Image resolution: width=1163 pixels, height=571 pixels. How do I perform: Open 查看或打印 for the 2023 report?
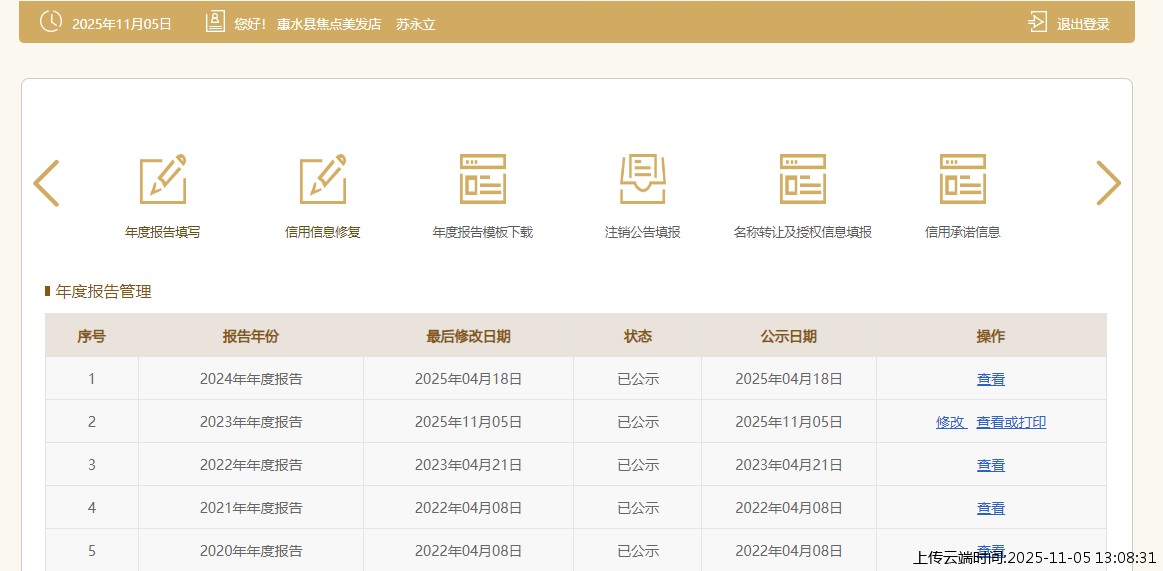[x=1011, y=423]
